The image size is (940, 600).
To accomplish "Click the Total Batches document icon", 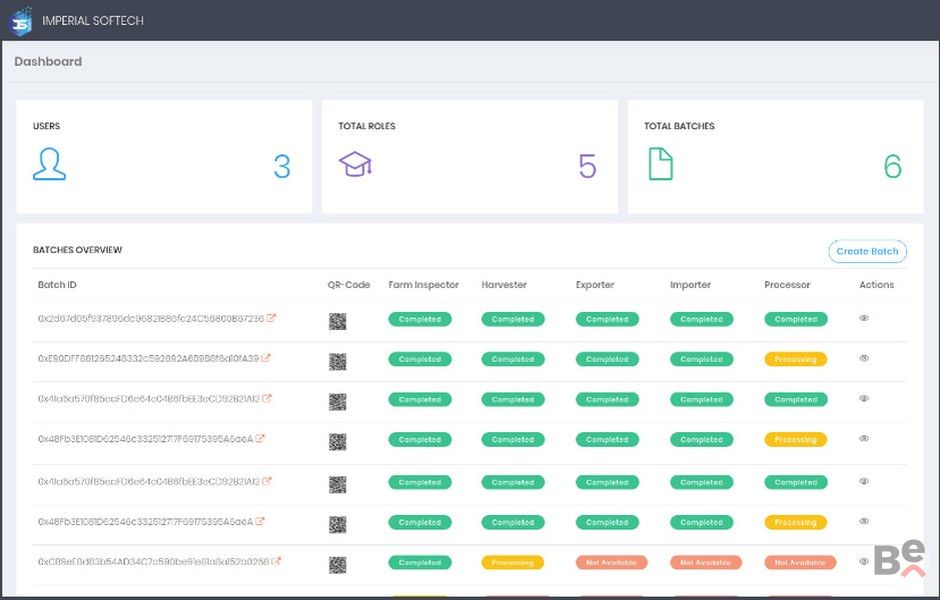I will pyautogui.click(x=661, y=164).
